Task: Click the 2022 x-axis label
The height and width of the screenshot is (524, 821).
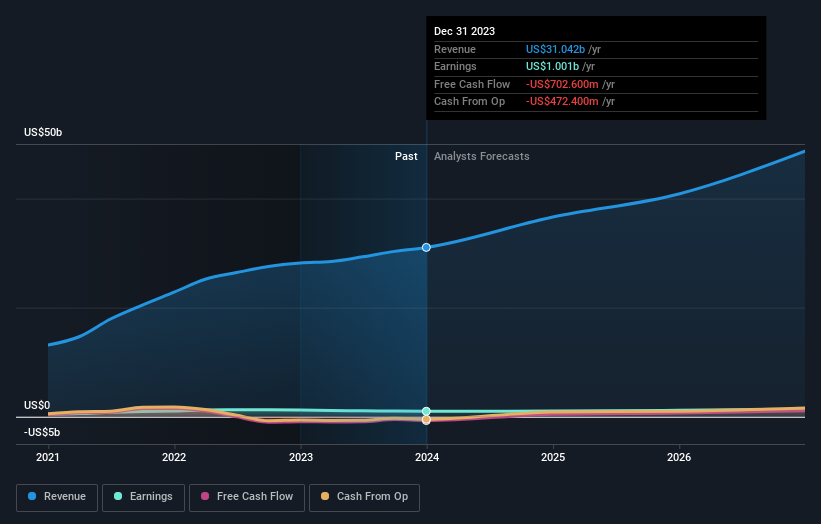Action: tap(174, 457)
